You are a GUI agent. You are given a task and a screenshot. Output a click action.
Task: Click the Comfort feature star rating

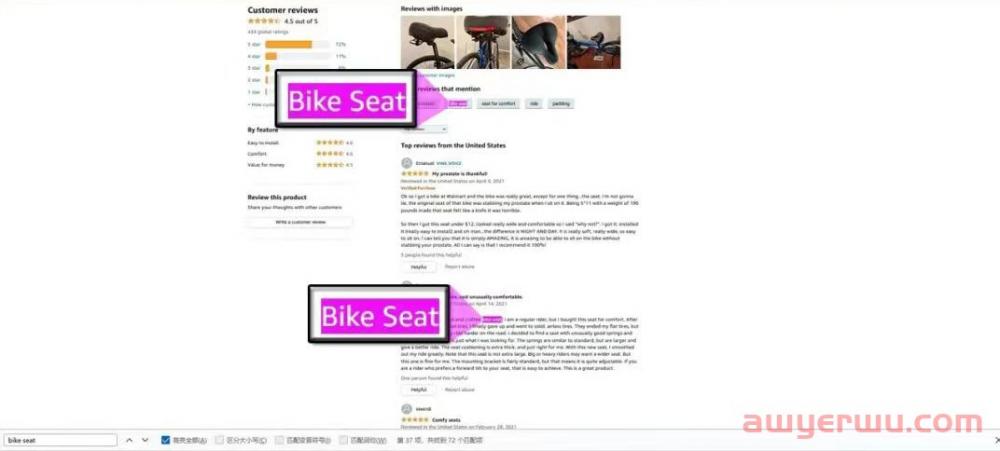pos(330,154)
